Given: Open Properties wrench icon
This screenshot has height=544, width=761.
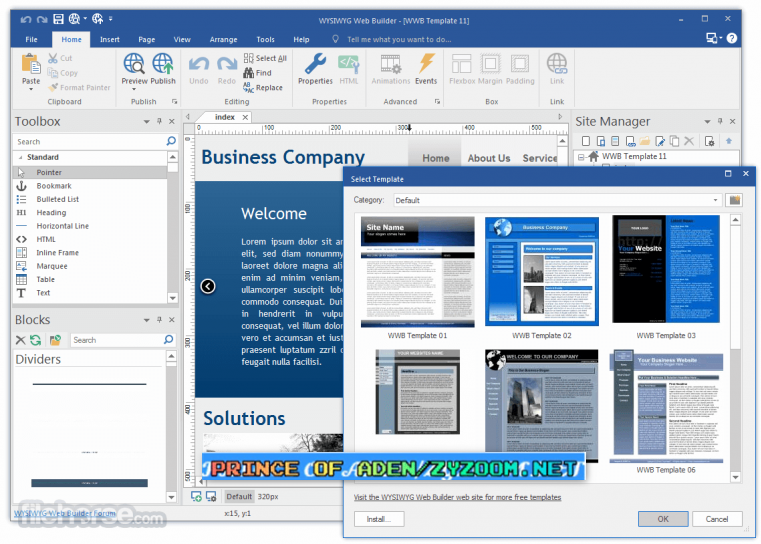Looking at the screenshot, I should point(315,64).
